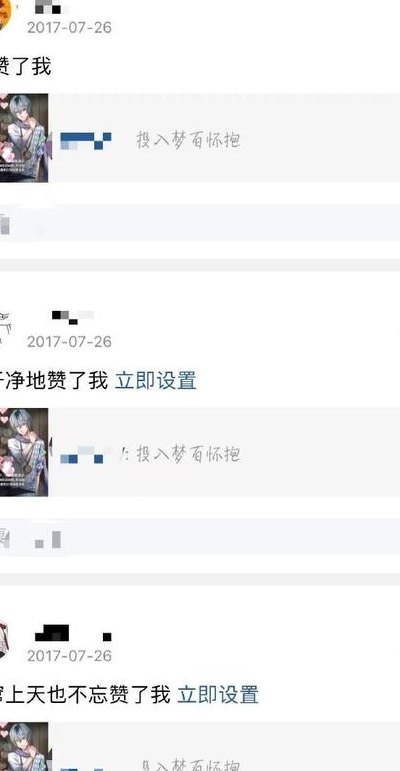
Task: Tap the blue pixelated author name in first card
Action: click(x=86, y=141)
